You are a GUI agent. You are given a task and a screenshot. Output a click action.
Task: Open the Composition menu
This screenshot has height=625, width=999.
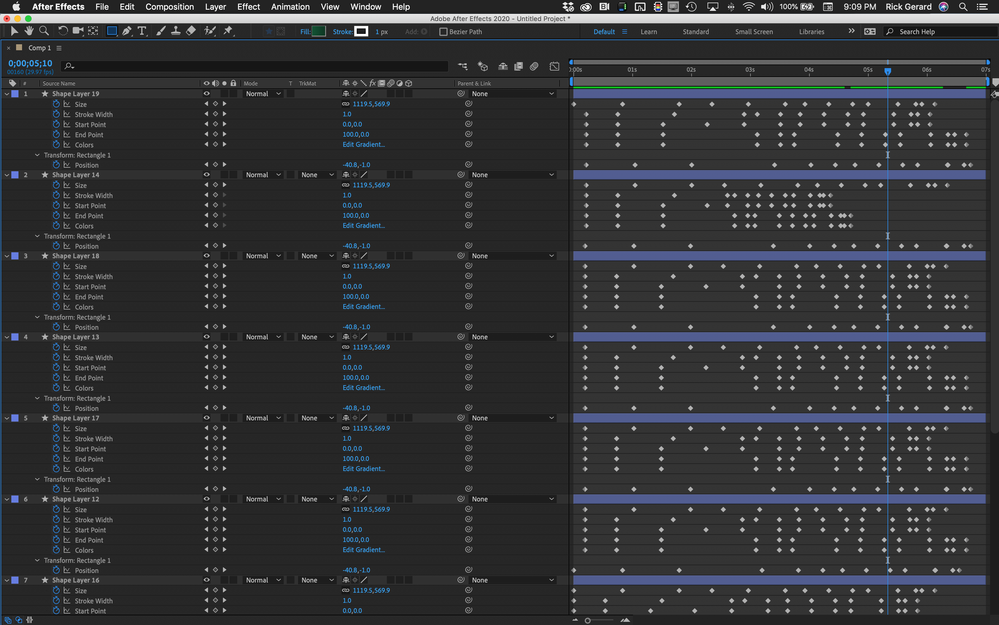tap(169, 6)
